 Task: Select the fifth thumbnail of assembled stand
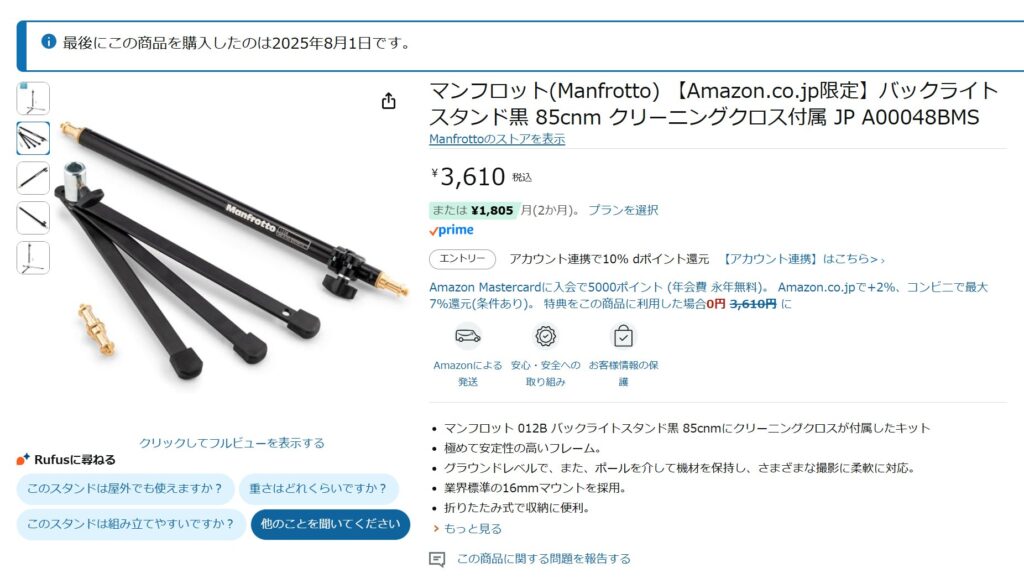33,258
